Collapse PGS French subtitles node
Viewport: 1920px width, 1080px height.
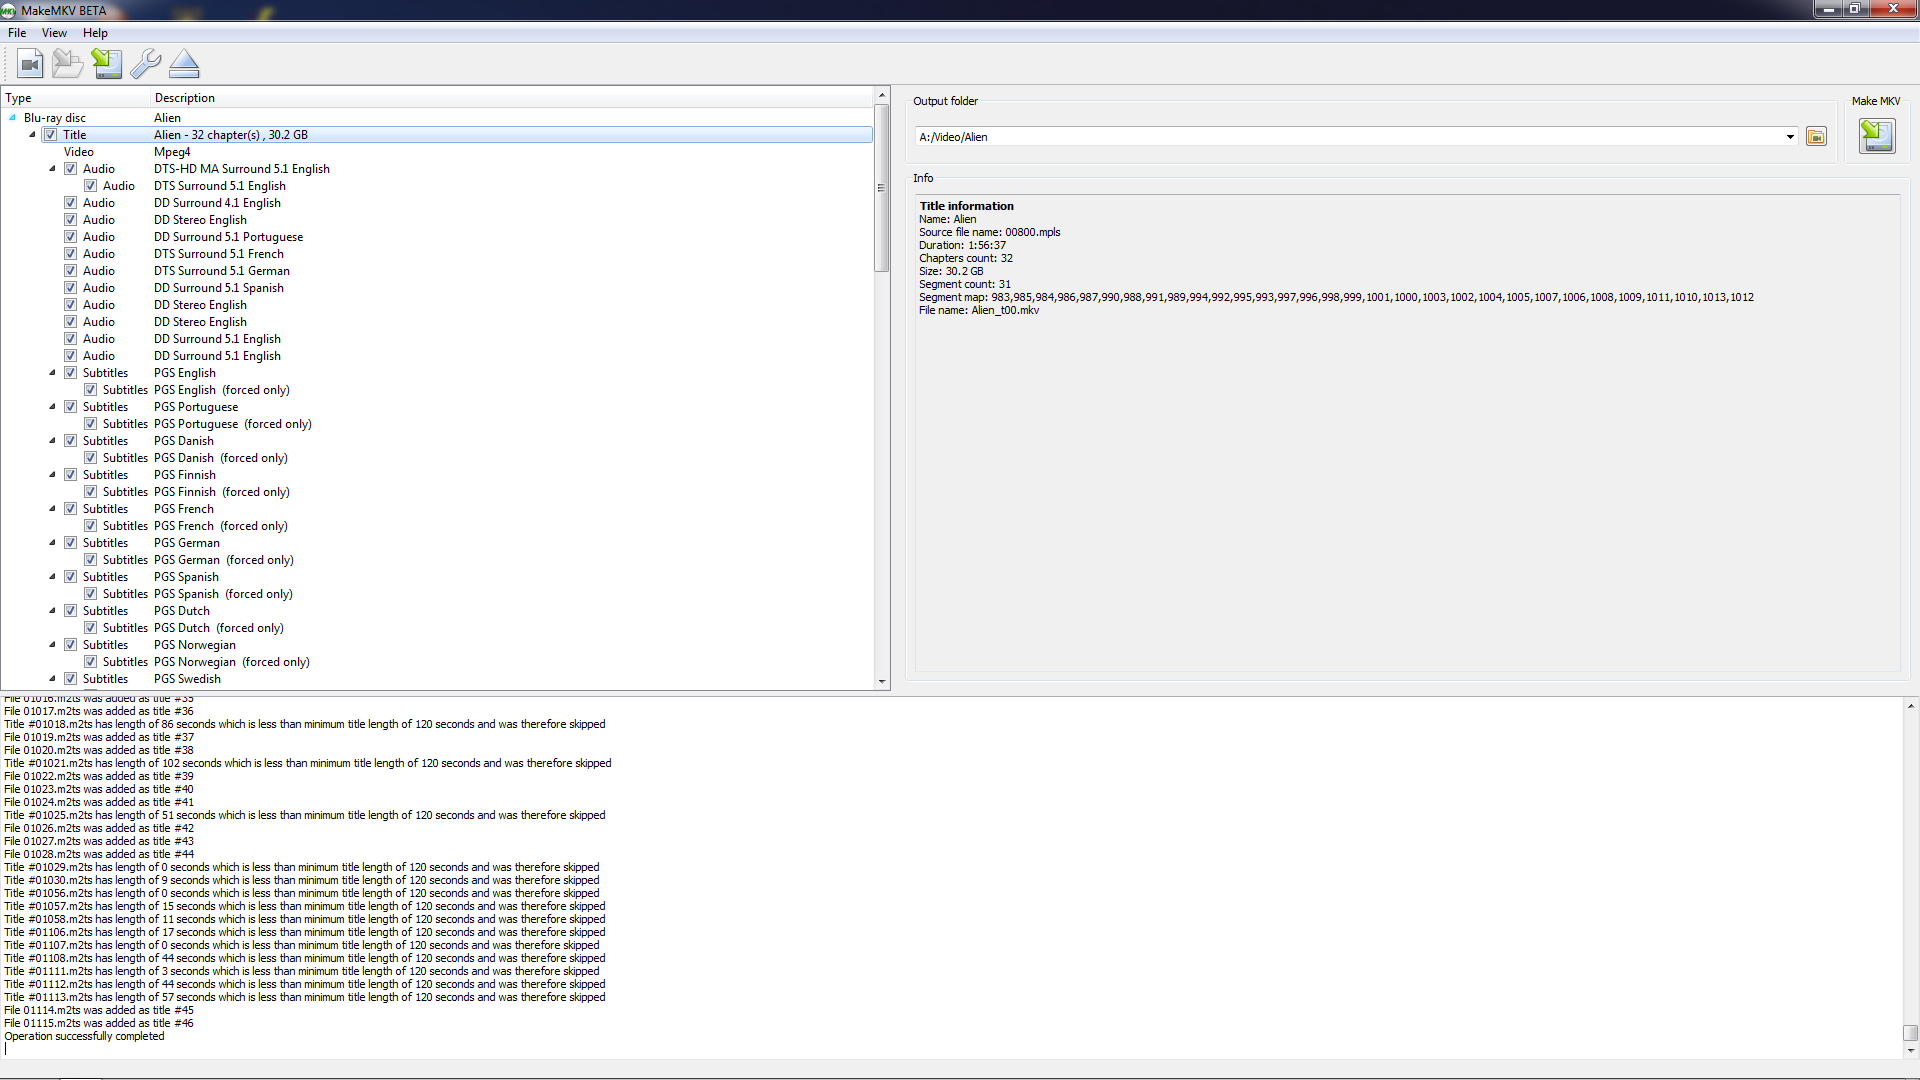52,509
